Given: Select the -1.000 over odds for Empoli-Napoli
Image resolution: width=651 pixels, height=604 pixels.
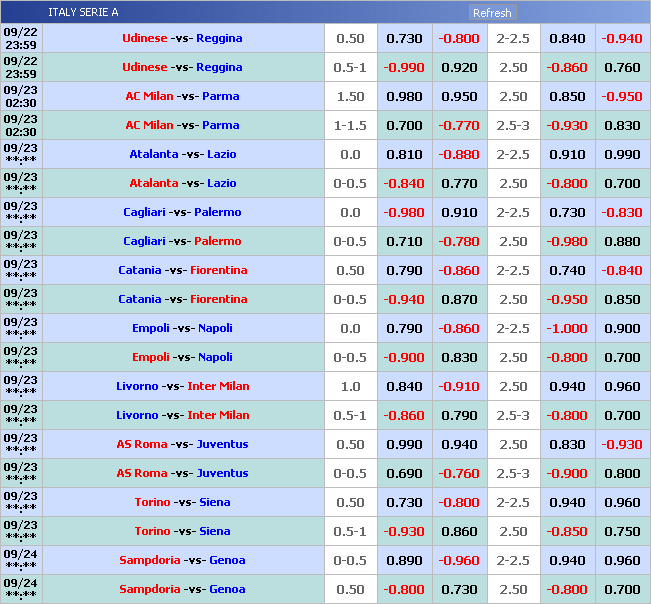Looking at the screenshot, I should point(567,329).
